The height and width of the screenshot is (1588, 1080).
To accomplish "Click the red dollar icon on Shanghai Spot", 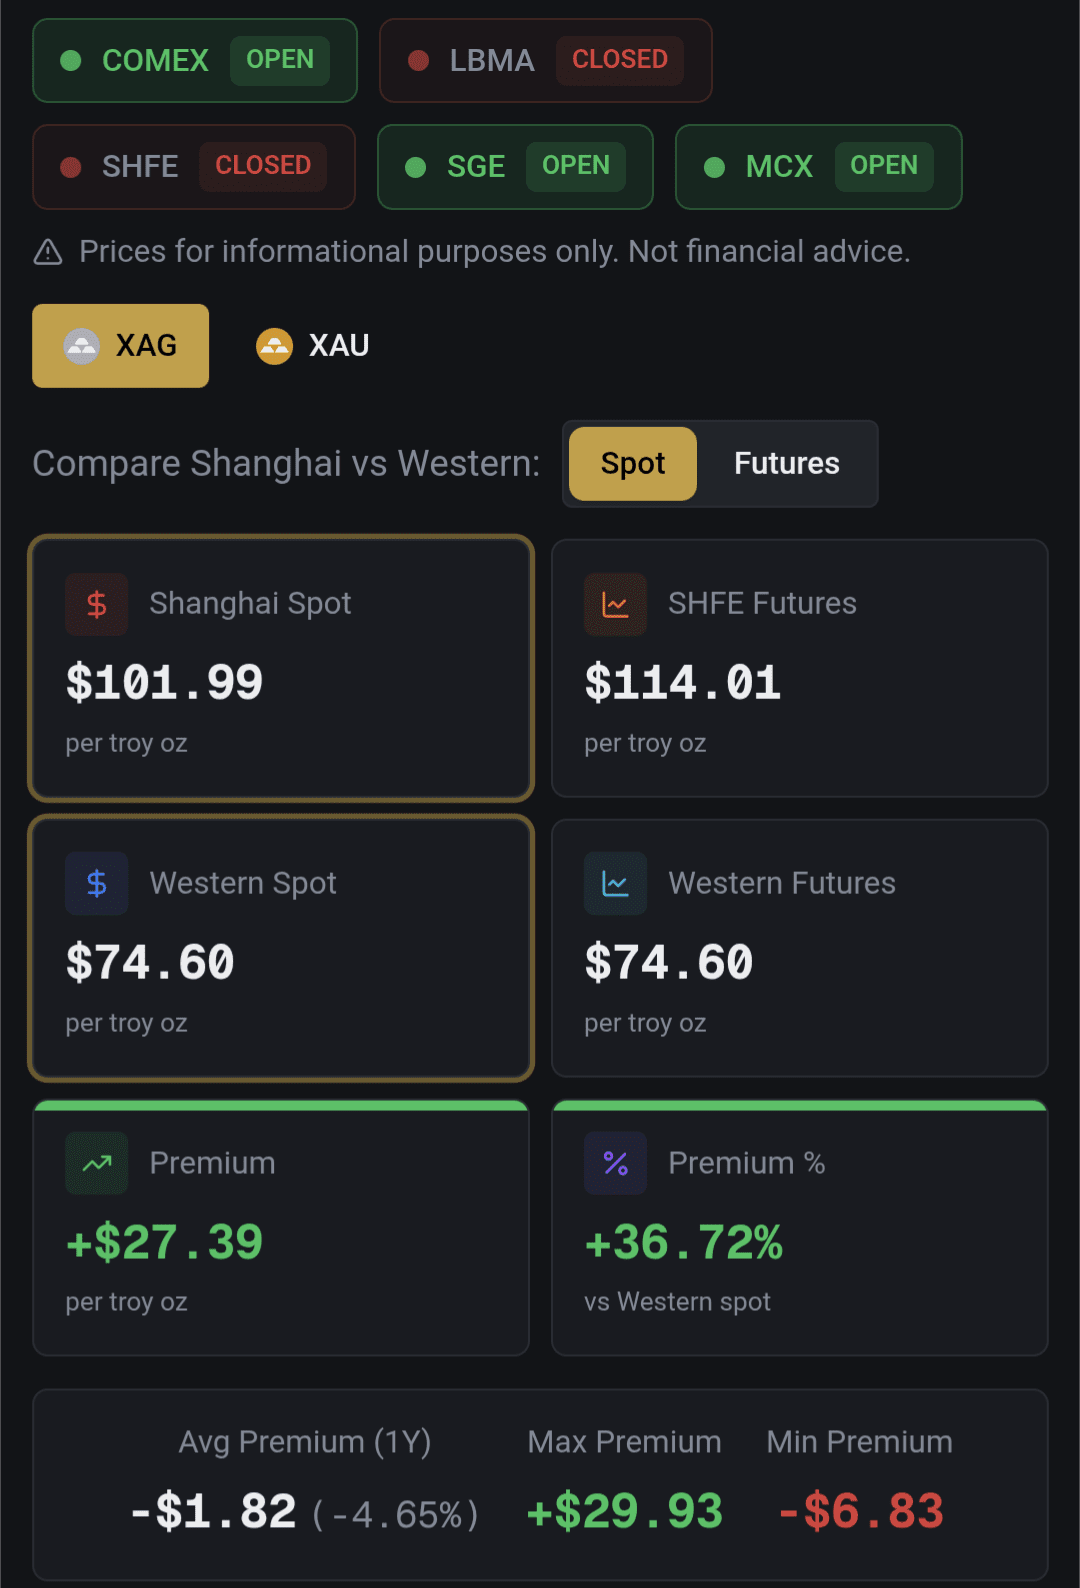I will 97,604.
